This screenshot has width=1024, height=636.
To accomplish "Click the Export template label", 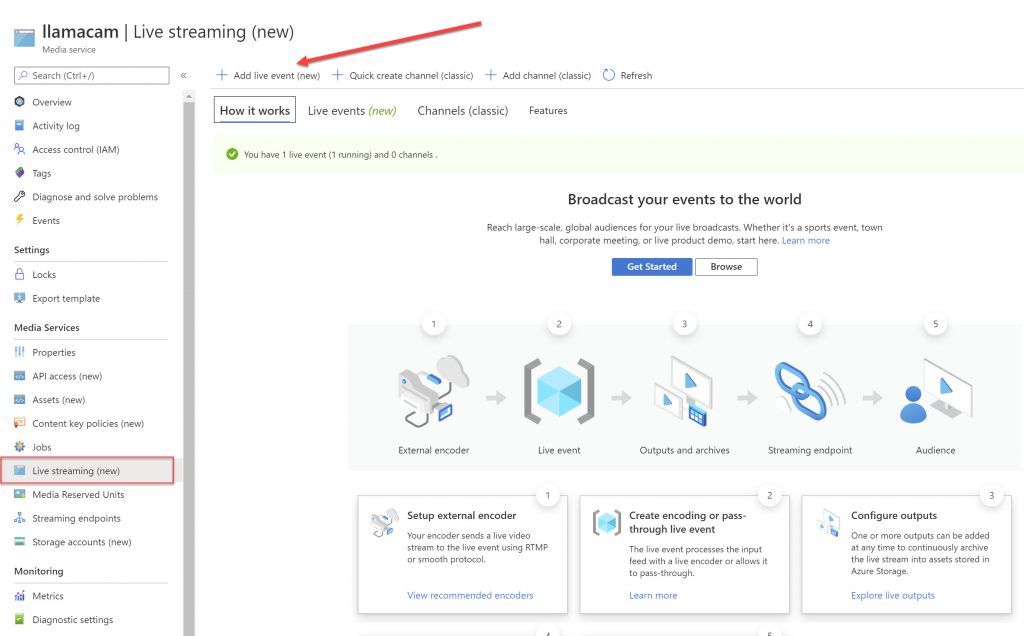I will click(x=66, y=298).
